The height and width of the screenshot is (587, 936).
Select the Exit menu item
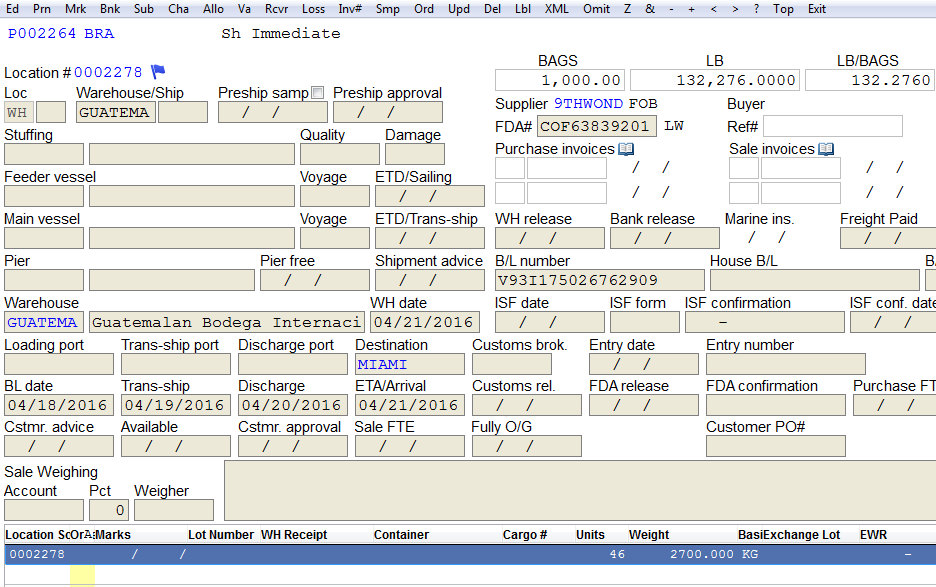pyautogui.click(x=817, y=9)
